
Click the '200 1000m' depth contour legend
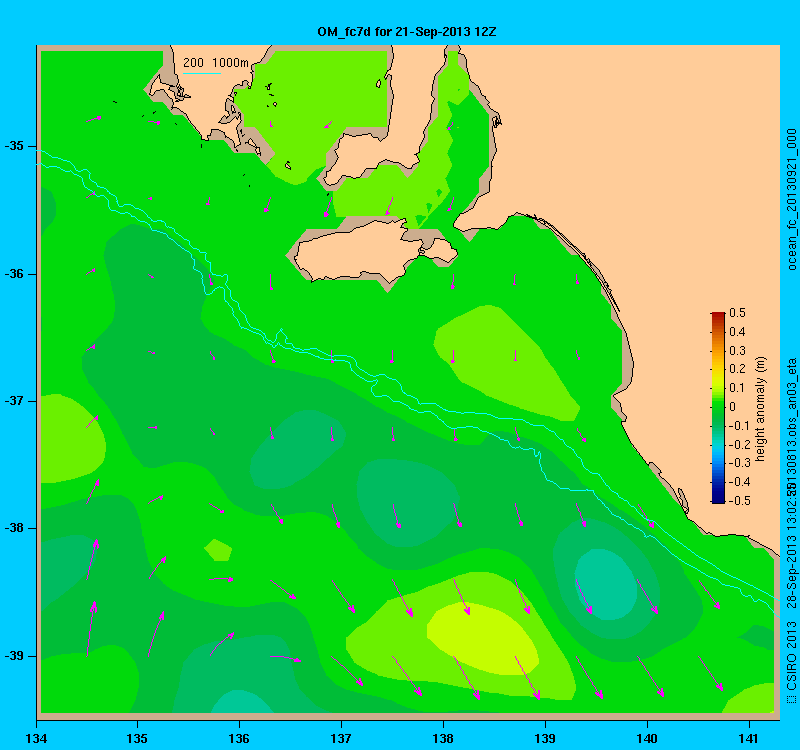click(x=216, y=63)
